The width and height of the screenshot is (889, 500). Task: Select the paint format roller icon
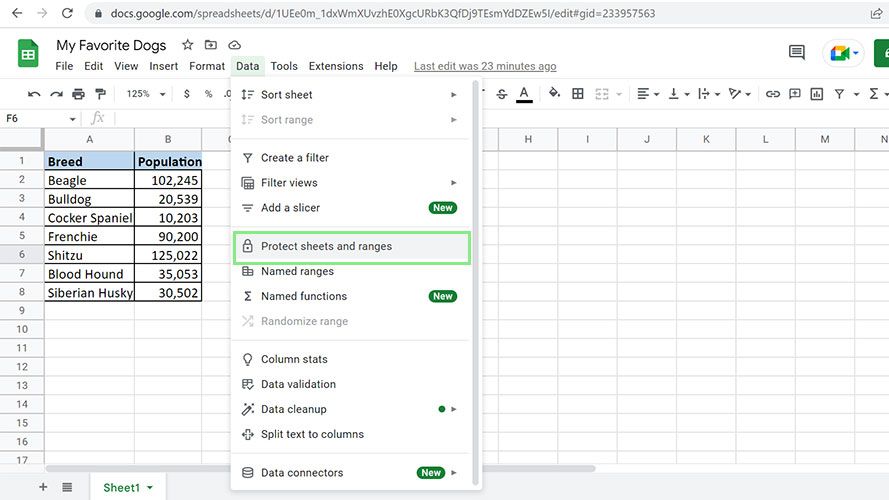point(100,94)
